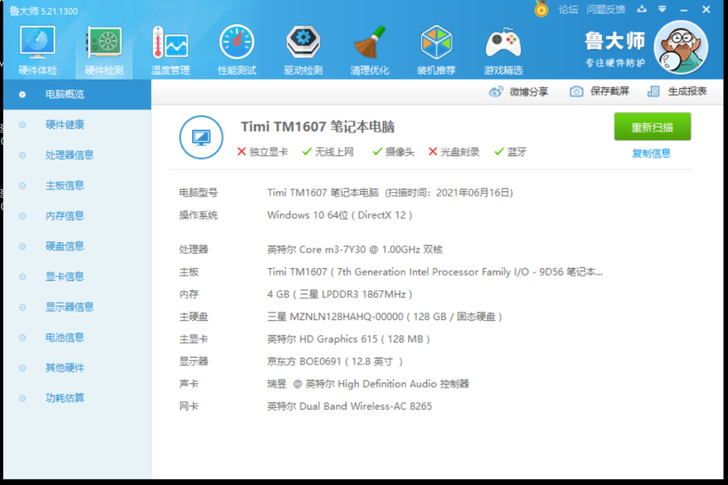Select 硬盘信息 in the sidebar
Viewport: 728px width, 485px height.
77,246
